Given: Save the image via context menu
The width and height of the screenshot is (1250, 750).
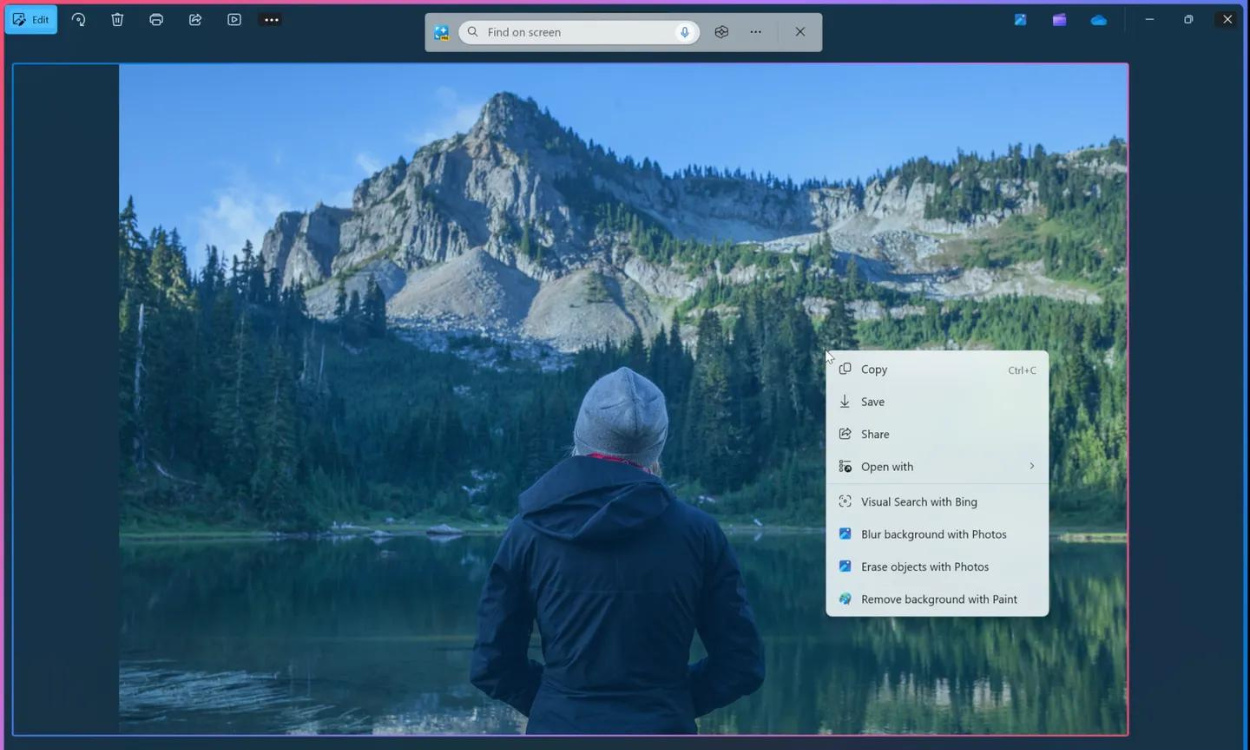Looking at the screenshot, I should pyautogui.click(x=873, y=401).
